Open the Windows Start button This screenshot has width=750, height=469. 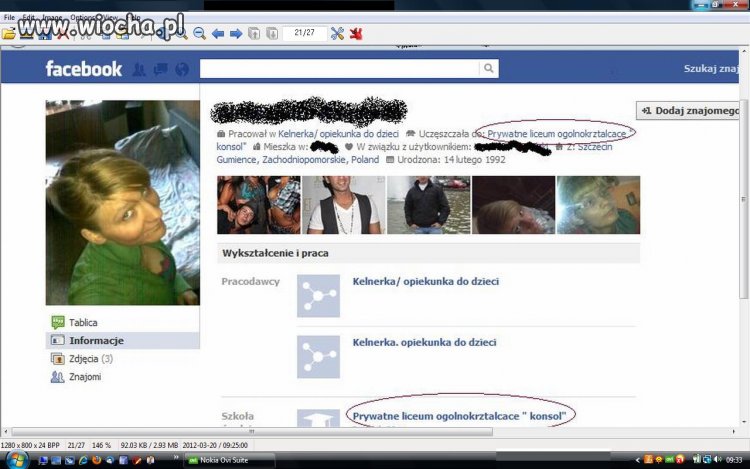tap(16, 460)
